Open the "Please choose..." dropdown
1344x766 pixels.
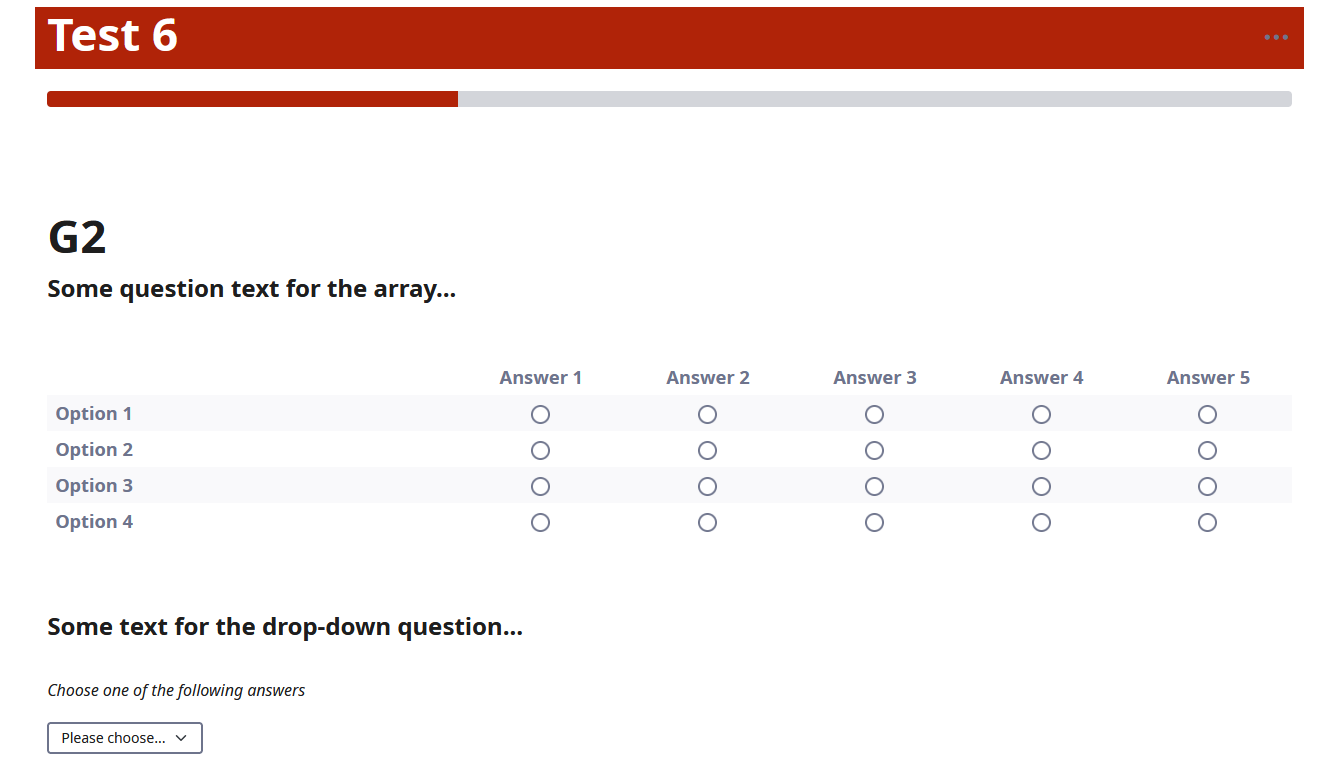click(125, 738)
